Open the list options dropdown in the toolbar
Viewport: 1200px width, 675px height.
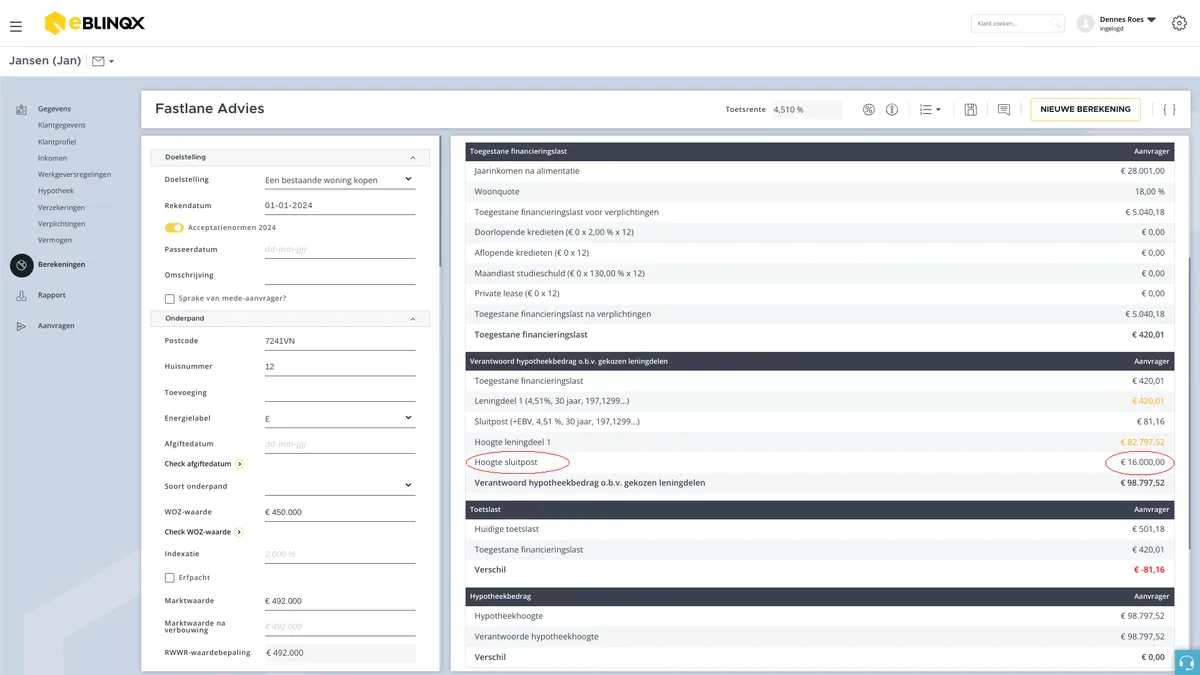[x=930, y=109]
